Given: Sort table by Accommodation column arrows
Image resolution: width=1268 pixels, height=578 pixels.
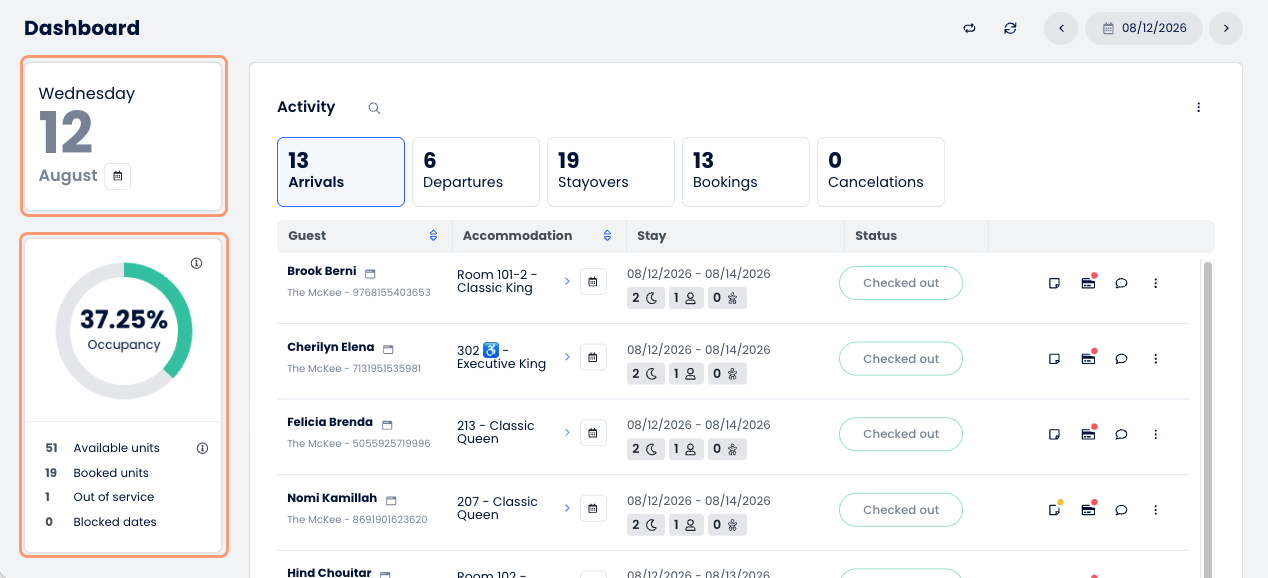Looking at the screenshot, I should [607, 236].
